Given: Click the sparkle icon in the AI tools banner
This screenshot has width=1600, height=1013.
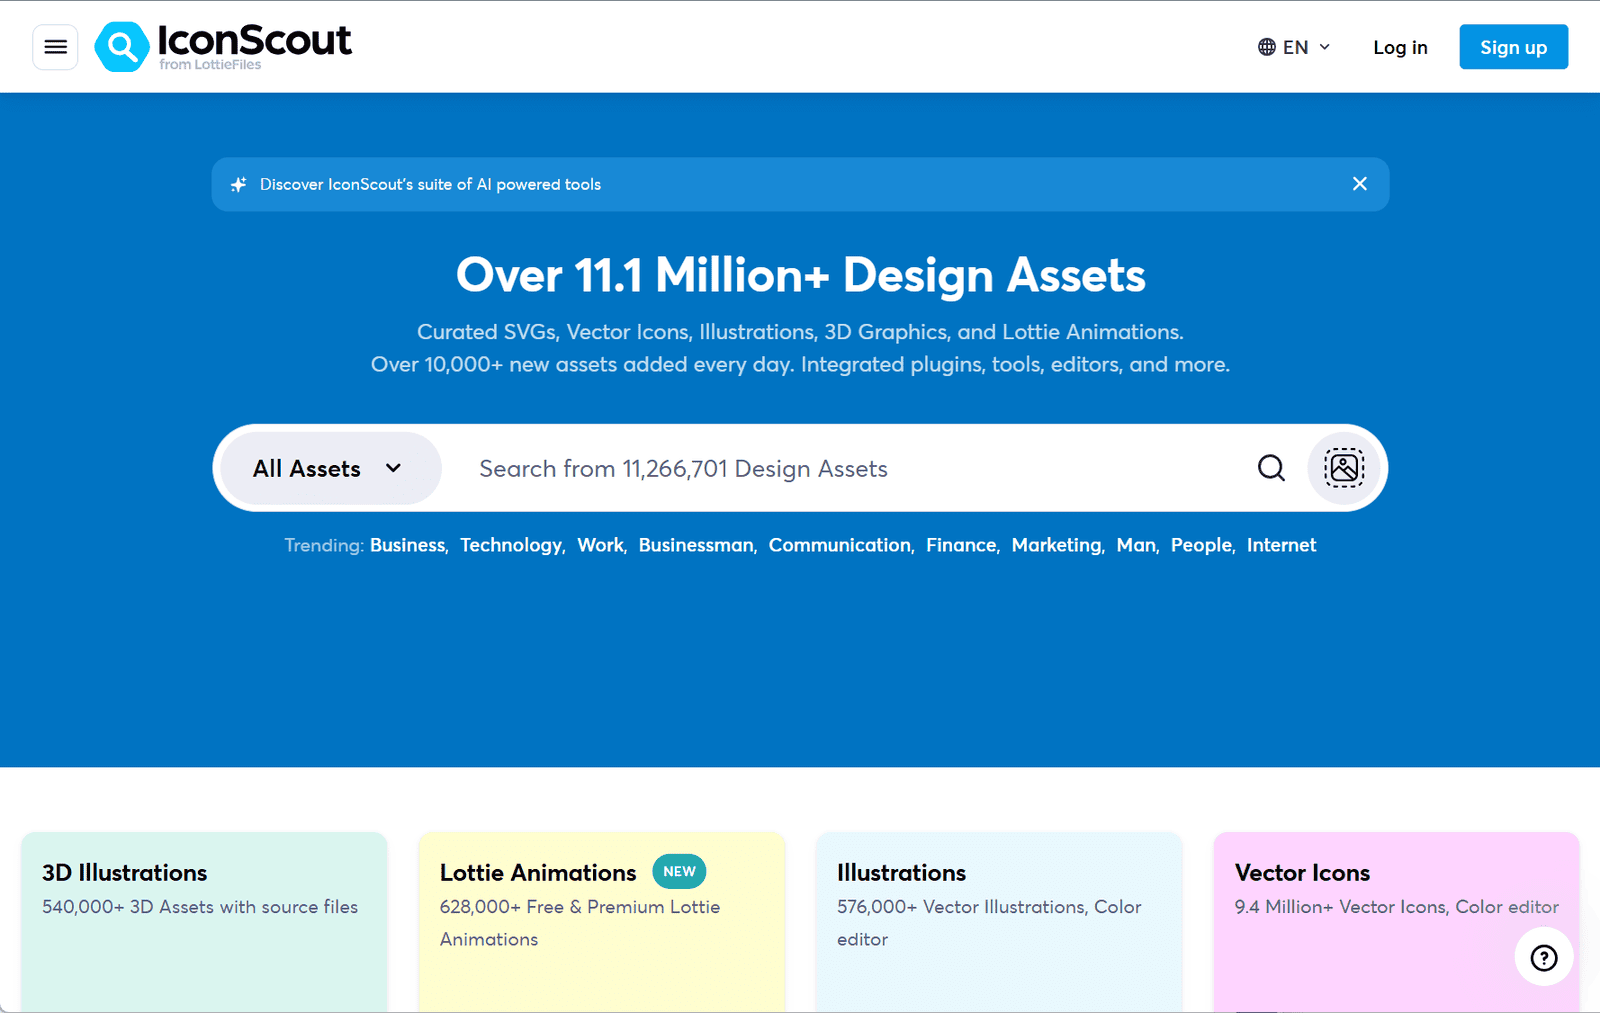Looking at the screenshot, I should point(238,184).
